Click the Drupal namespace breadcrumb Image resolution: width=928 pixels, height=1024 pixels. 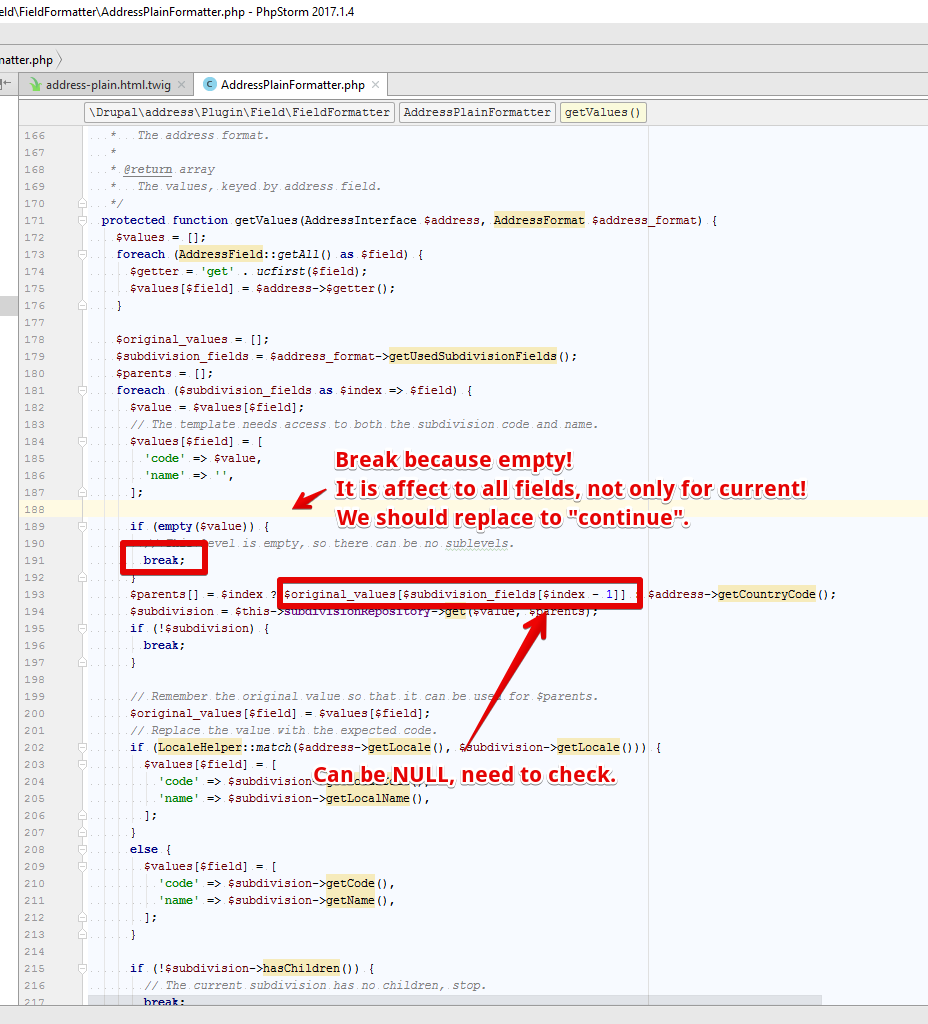[x=239, y=113]
